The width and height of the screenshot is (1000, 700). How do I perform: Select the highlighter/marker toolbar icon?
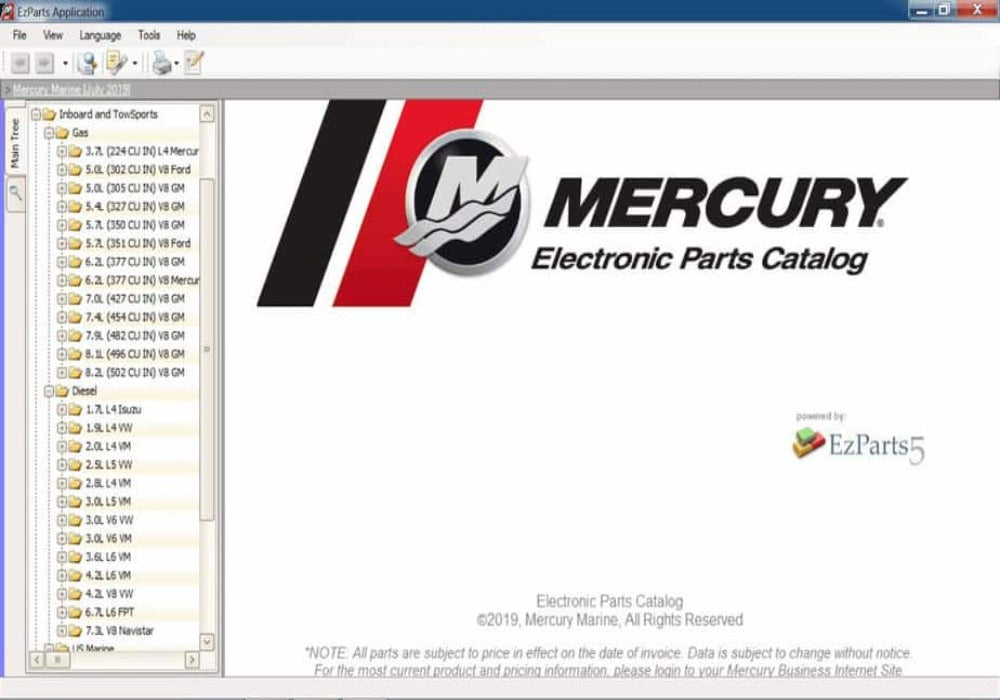click(x=115, y=62)
